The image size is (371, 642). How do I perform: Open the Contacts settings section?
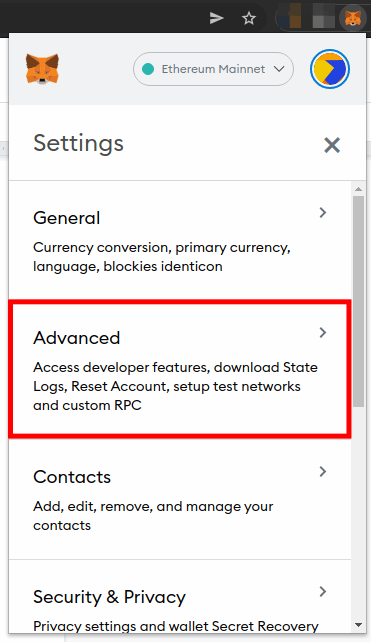click(180, 499)
